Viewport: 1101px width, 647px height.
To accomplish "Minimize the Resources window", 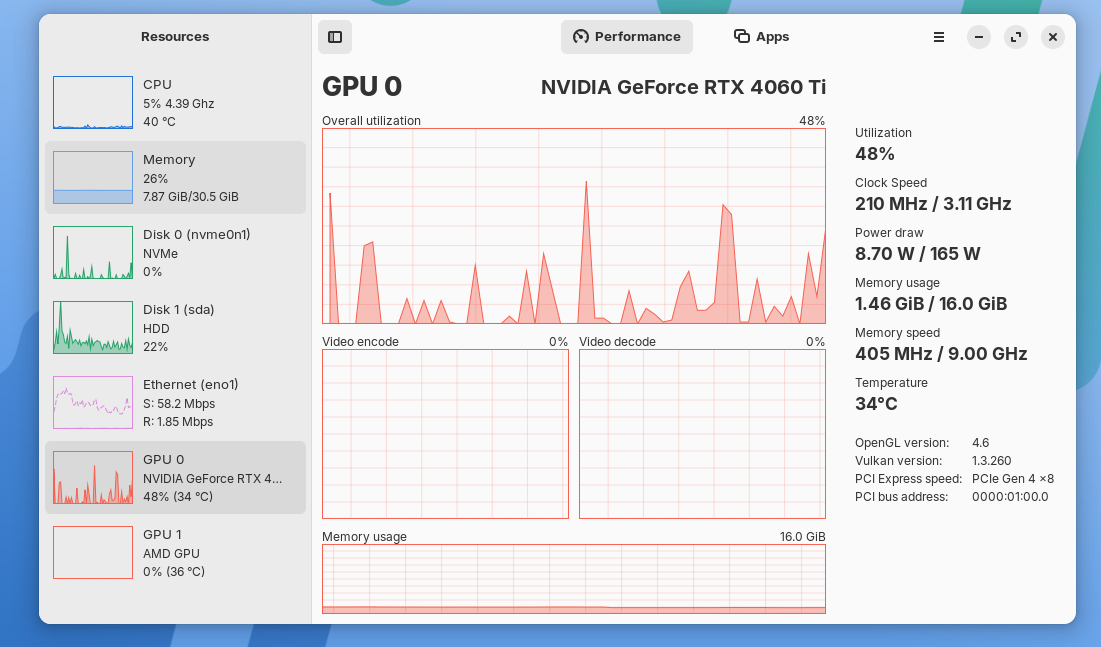I will click(x=979, y=37).
